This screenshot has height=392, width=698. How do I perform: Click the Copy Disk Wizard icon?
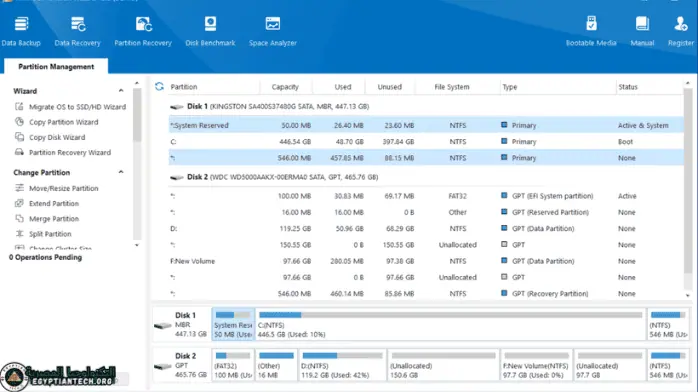pos(19,137)
